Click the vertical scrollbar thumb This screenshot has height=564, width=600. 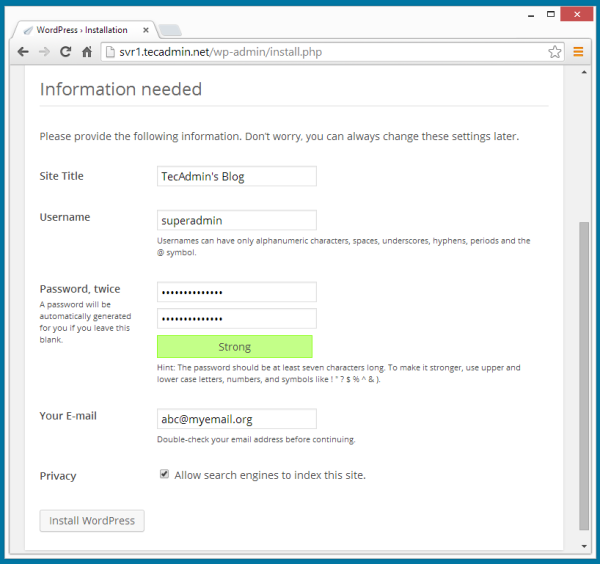584,375
